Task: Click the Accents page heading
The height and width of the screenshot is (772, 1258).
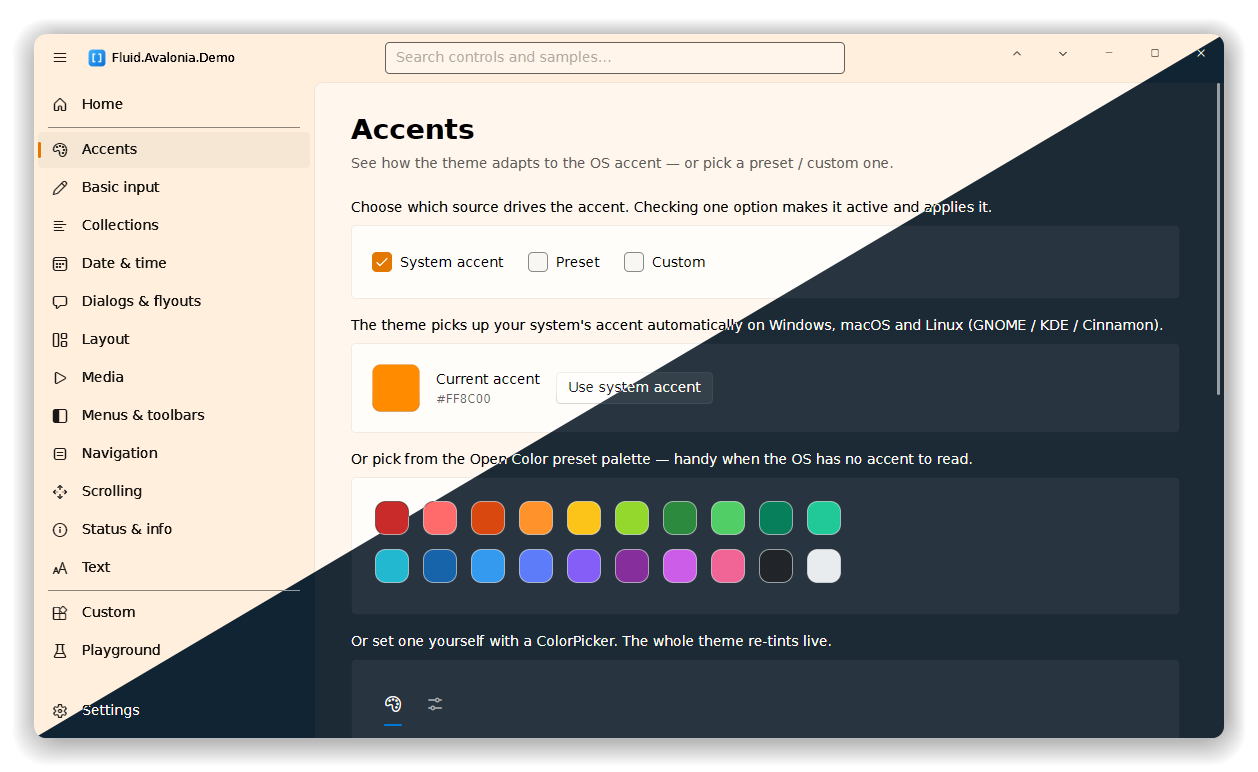Action: tap(412, 130)
